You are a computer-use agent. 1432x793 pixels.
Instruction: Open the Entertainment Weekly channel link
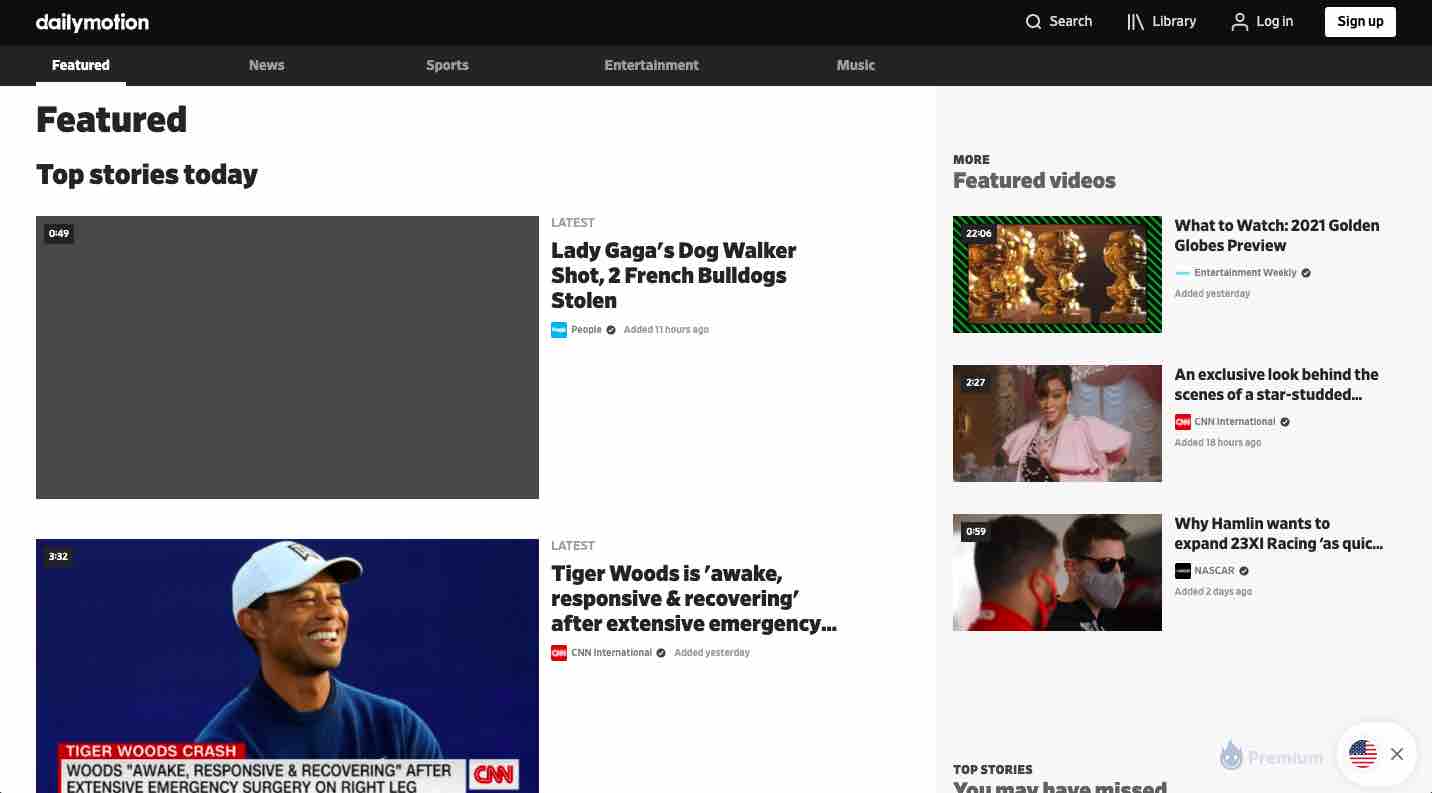tap(1245, 273)
